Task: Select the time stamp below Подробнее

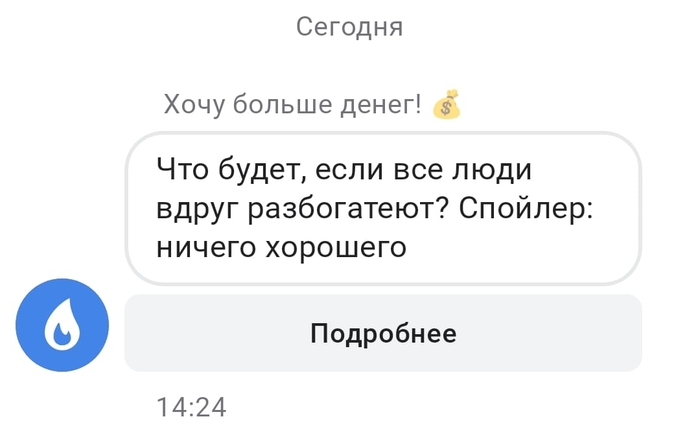Action: click(192, 407)
